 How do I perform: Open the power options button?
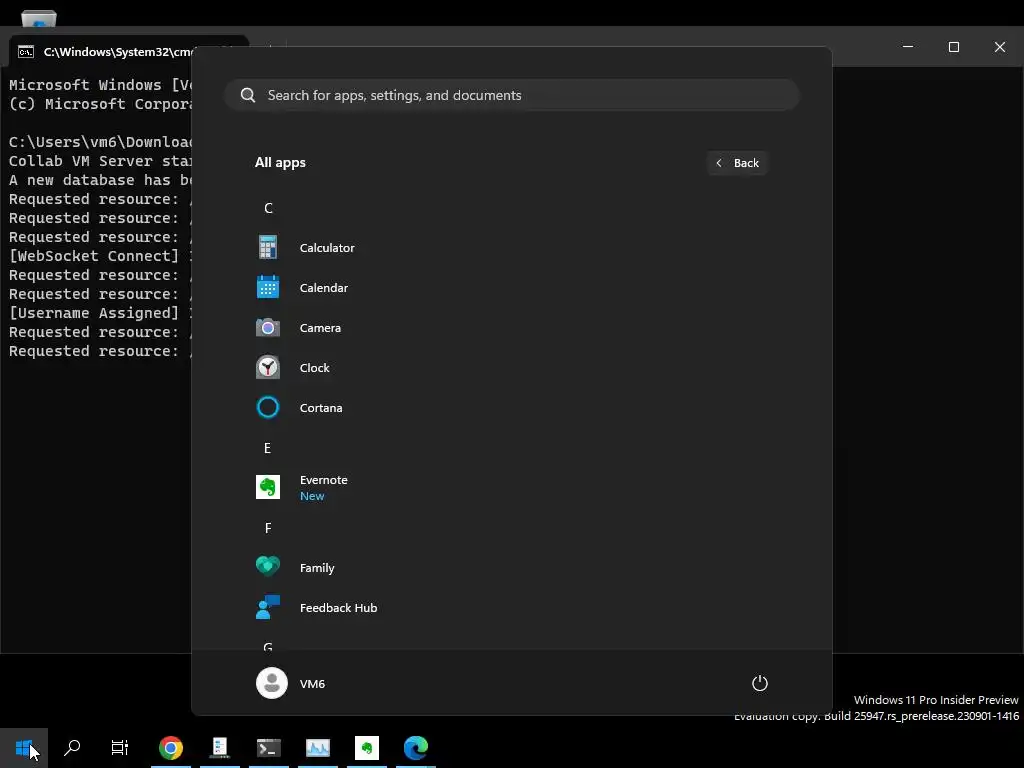tap(760, 683)
